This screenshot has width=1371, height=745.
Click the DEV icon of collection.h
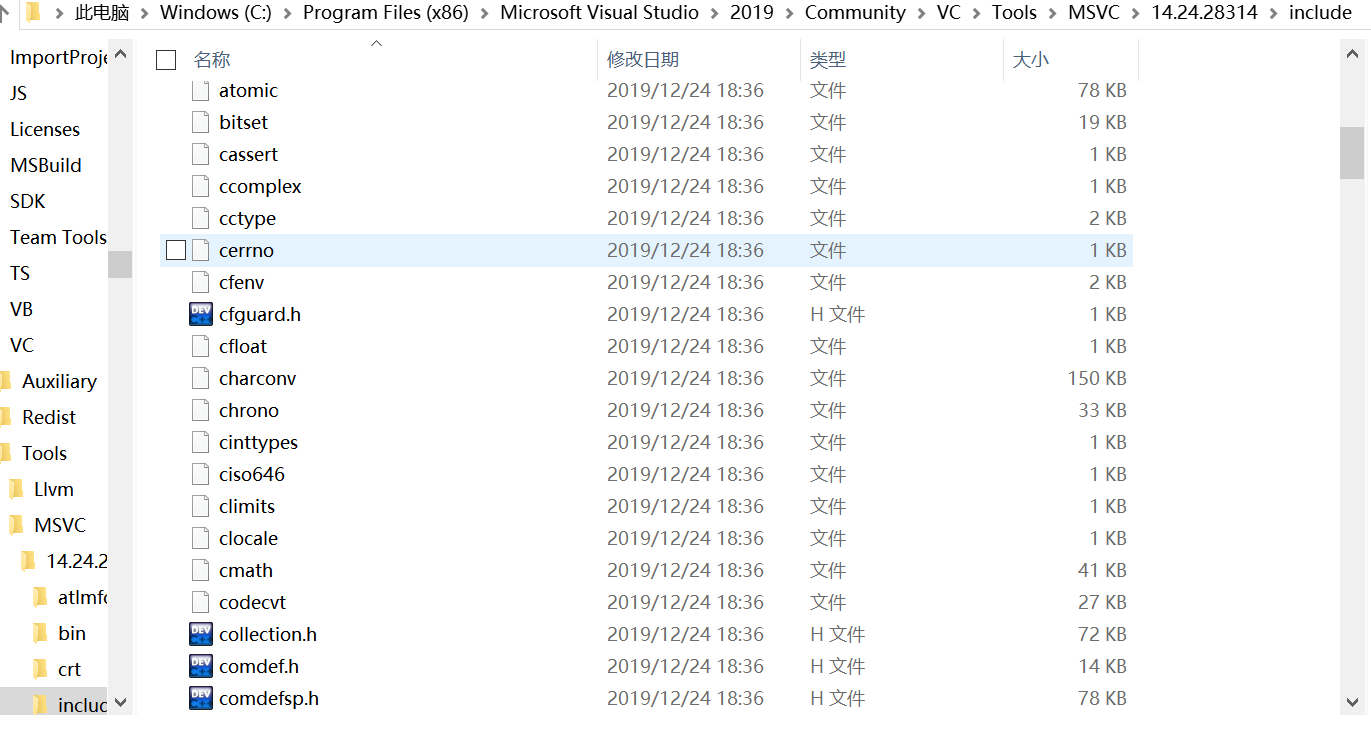[201, 635]
